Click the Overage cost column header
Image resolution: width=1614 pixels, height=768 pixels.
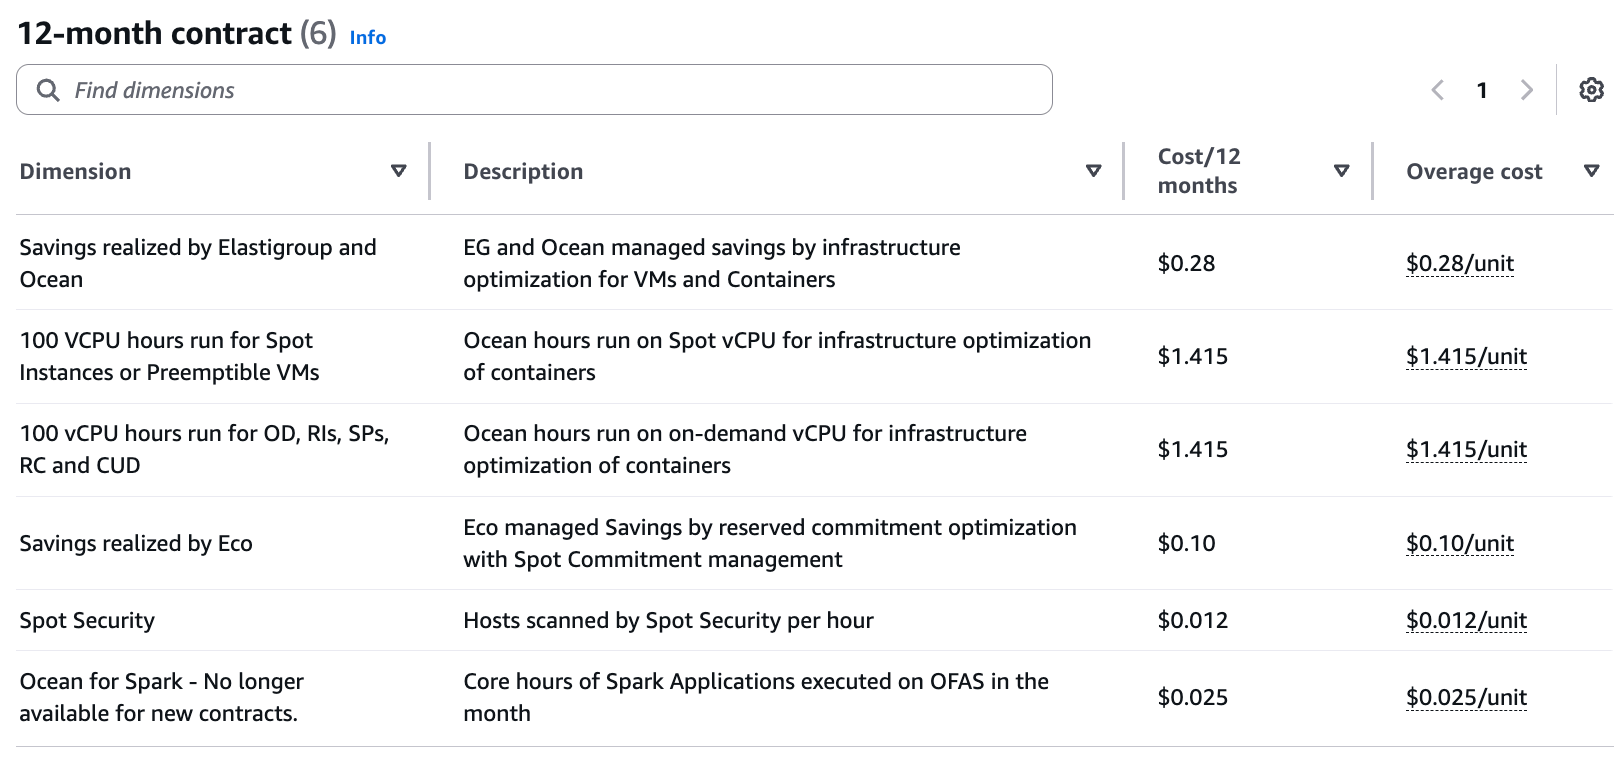click(x=1474, y=171)
